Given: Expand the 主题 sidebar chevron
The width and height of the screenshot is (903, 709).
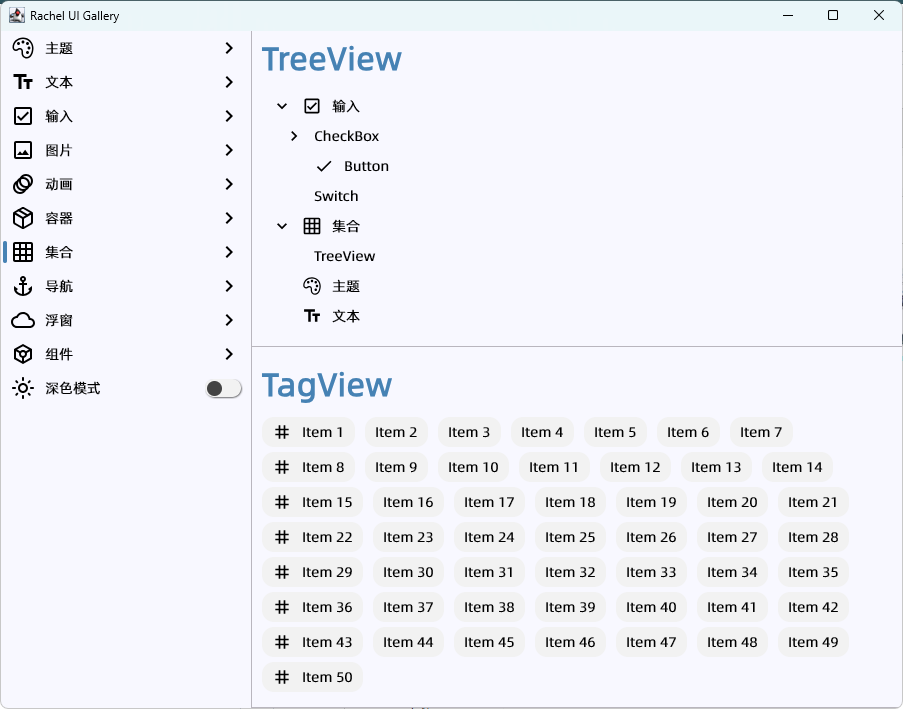Looking at the screenshot, I should click(x=229, y=48).
